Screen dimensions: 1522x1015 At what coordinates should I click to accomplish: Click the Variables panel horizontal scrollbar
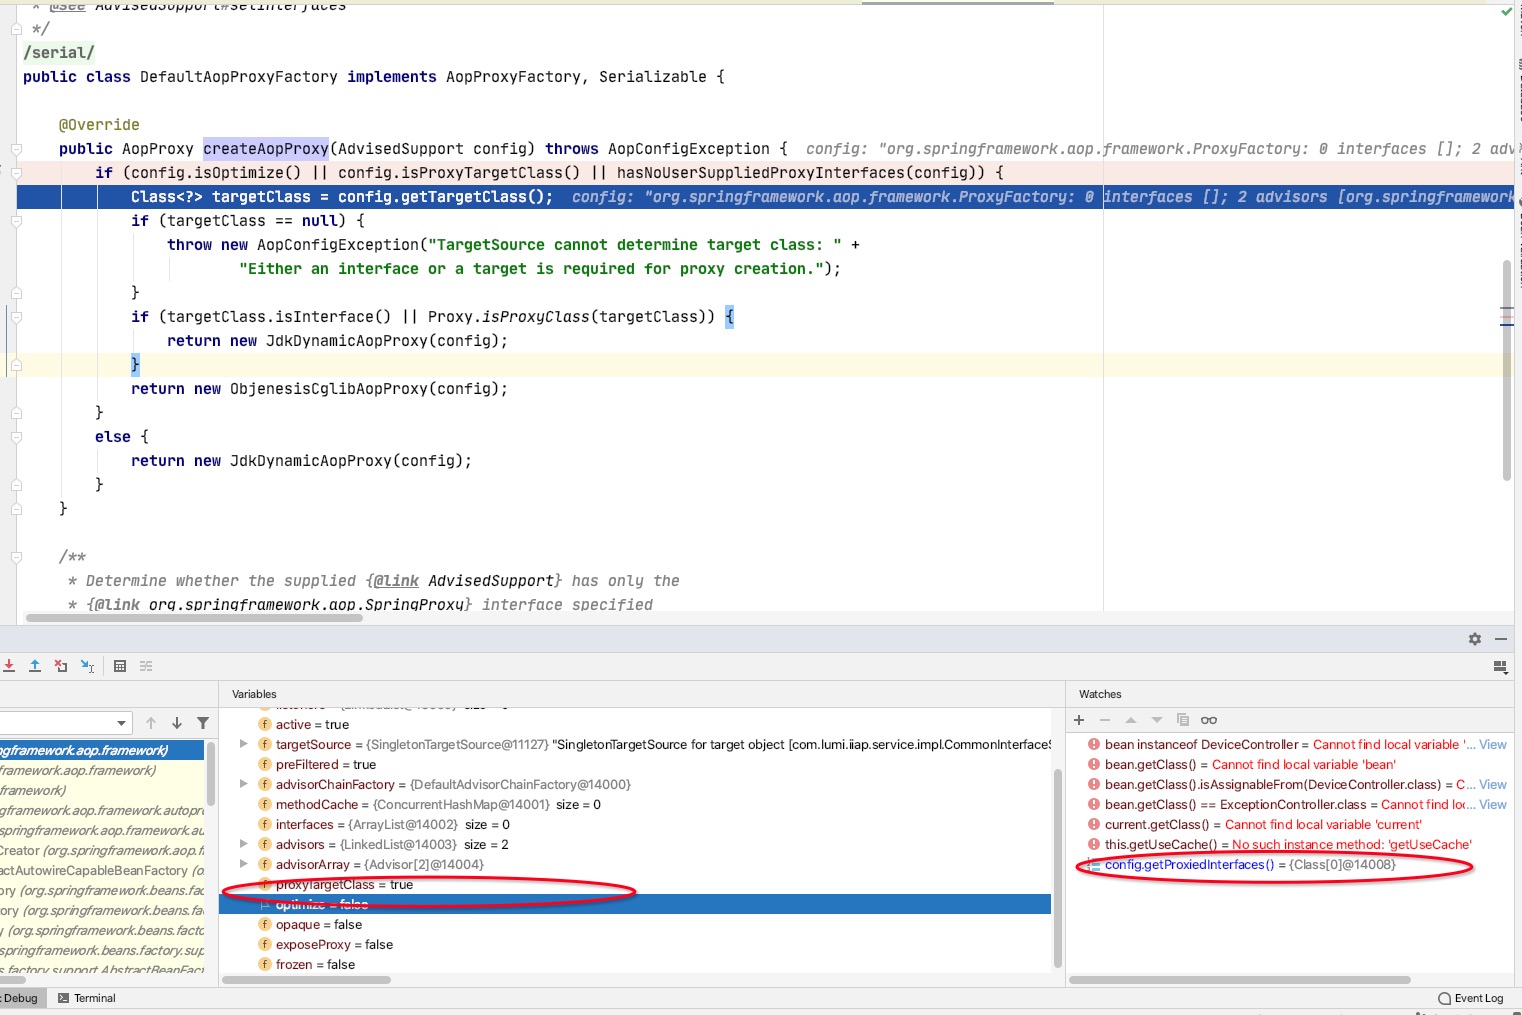pos(305,980)
